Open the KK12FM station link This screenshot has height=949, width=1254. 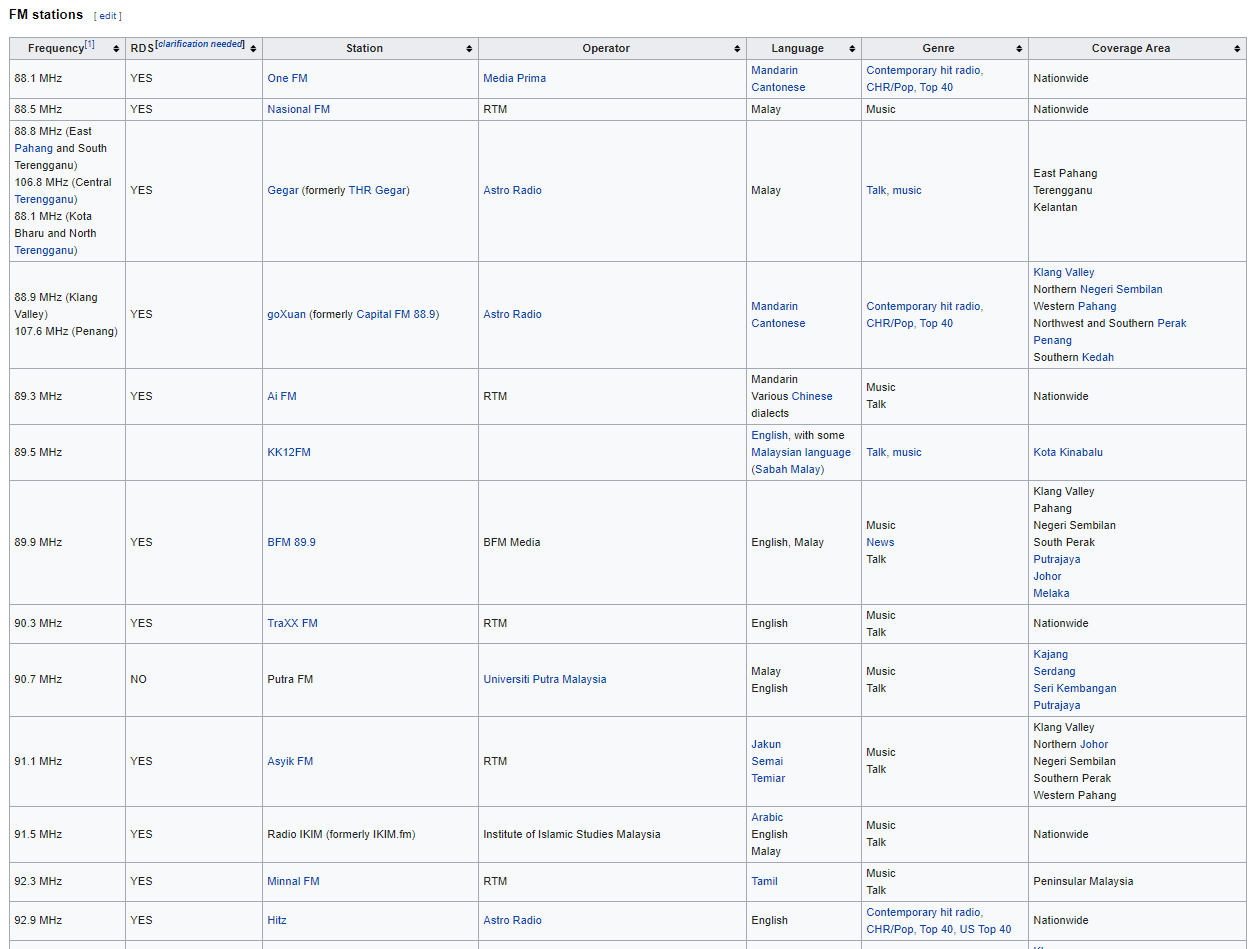point(289,453)
